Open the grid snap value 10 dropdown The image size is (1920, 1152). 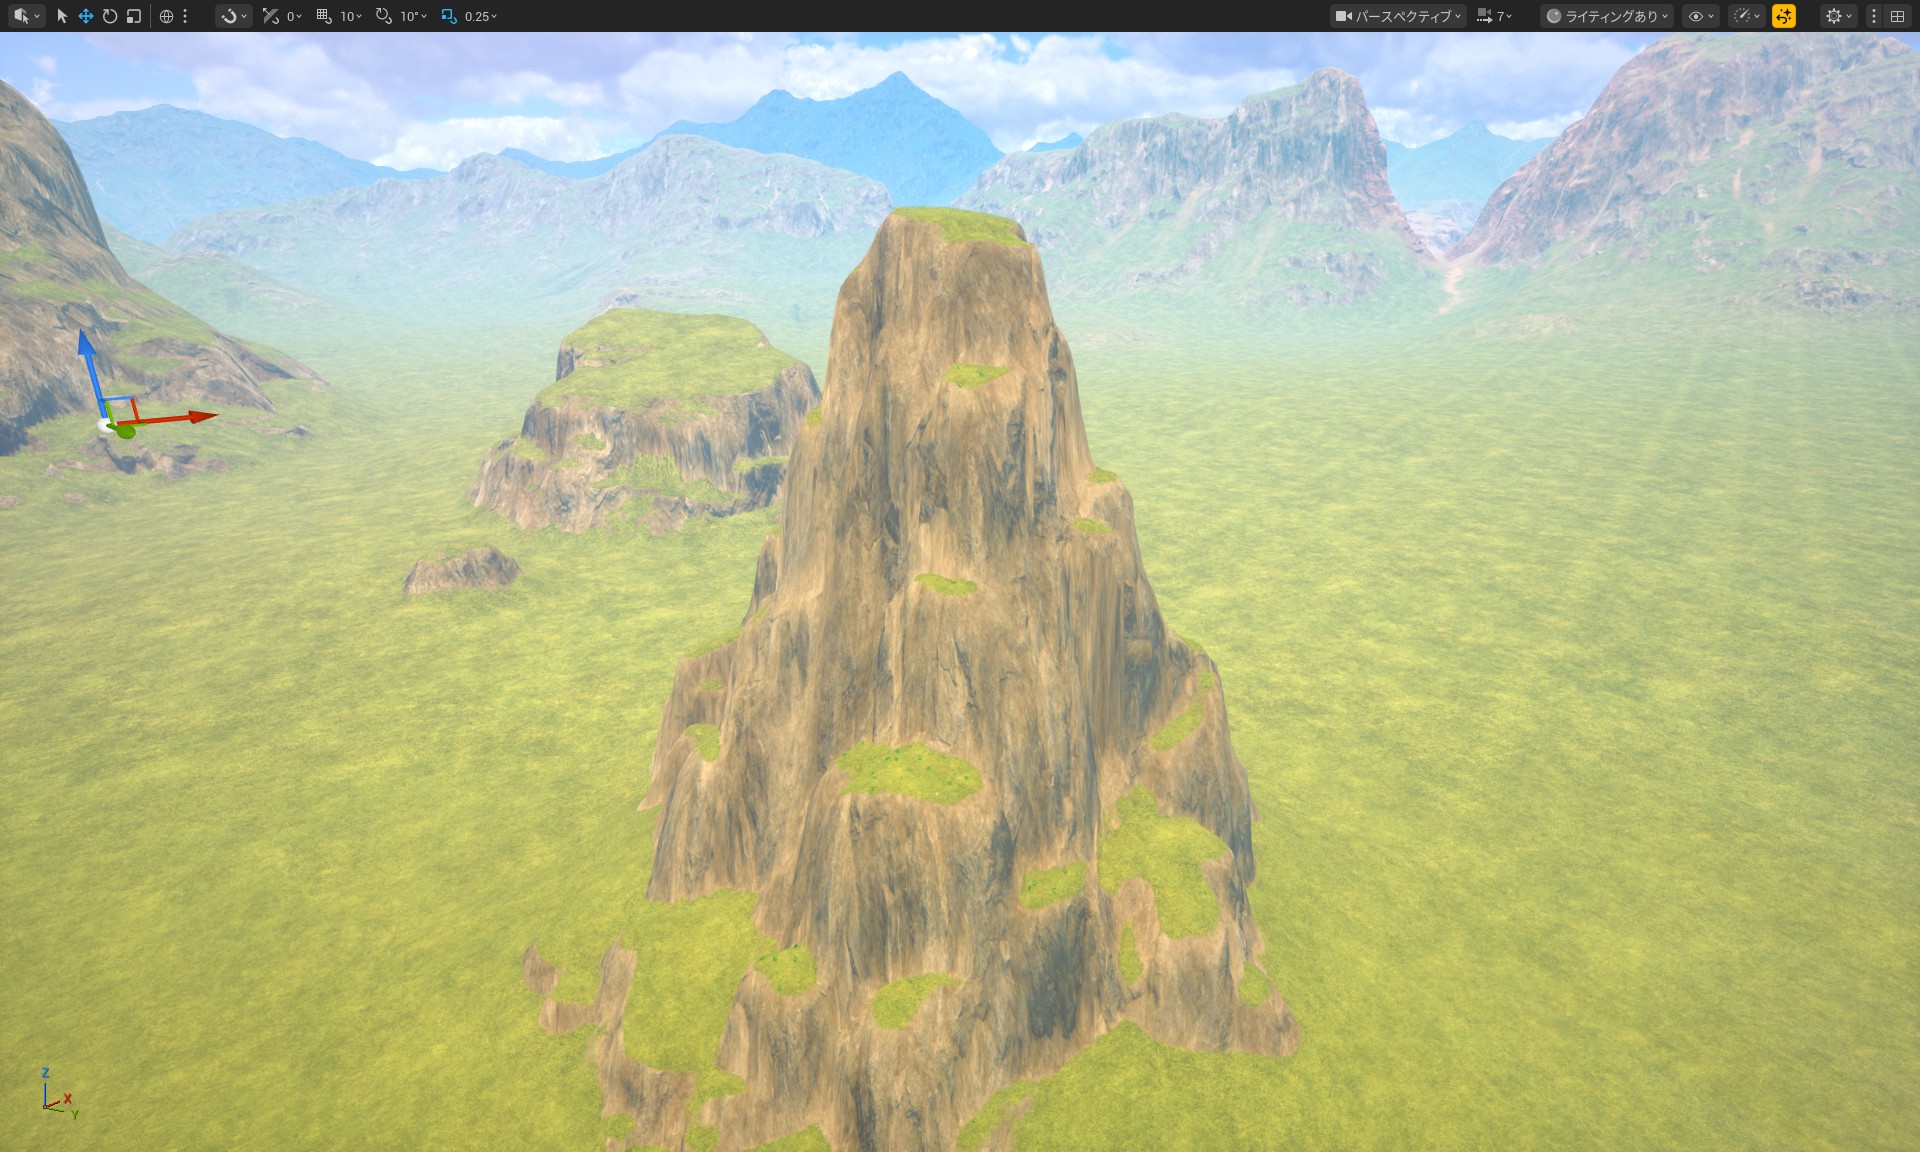click(x=345, y=16)
